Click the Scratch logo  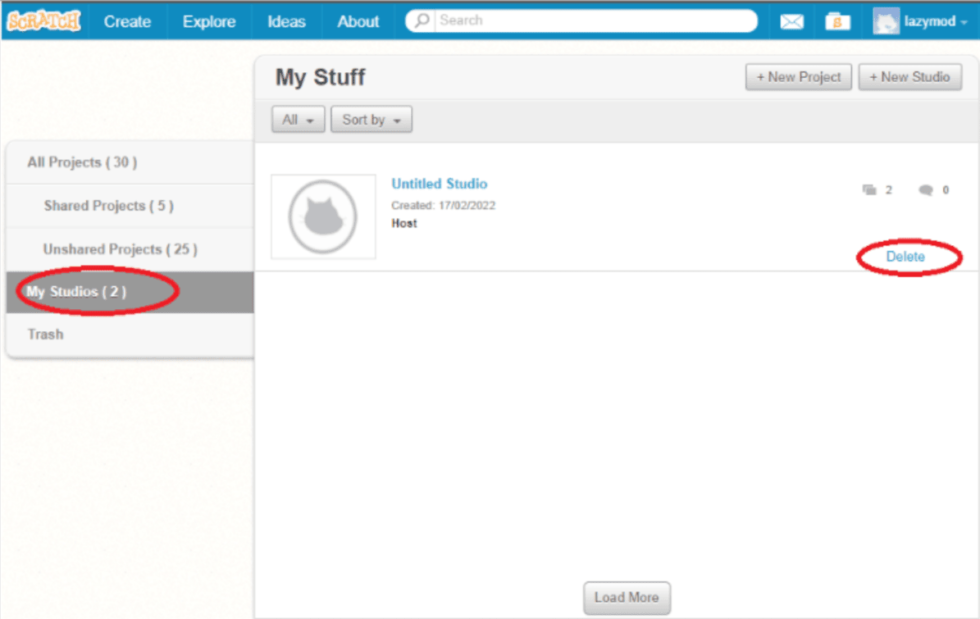tap(42, 18)
